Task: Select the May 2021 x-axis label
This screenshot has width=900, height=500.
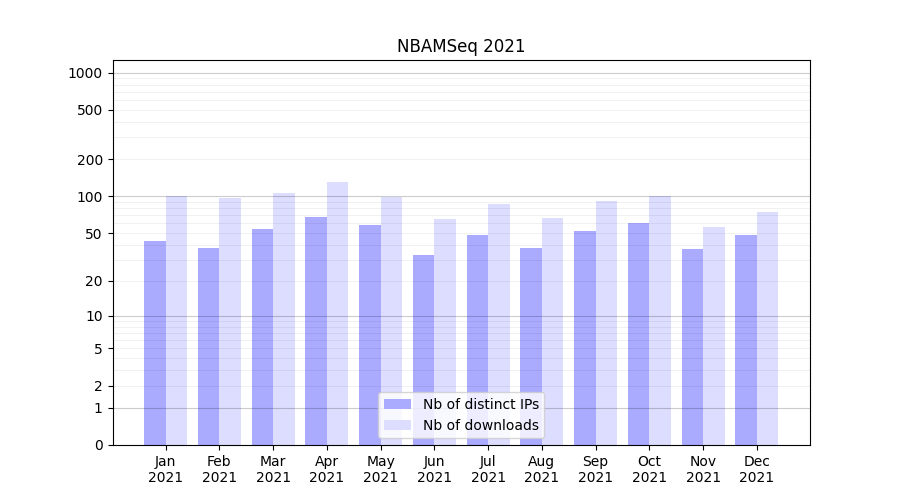Action: coord(380,469)
